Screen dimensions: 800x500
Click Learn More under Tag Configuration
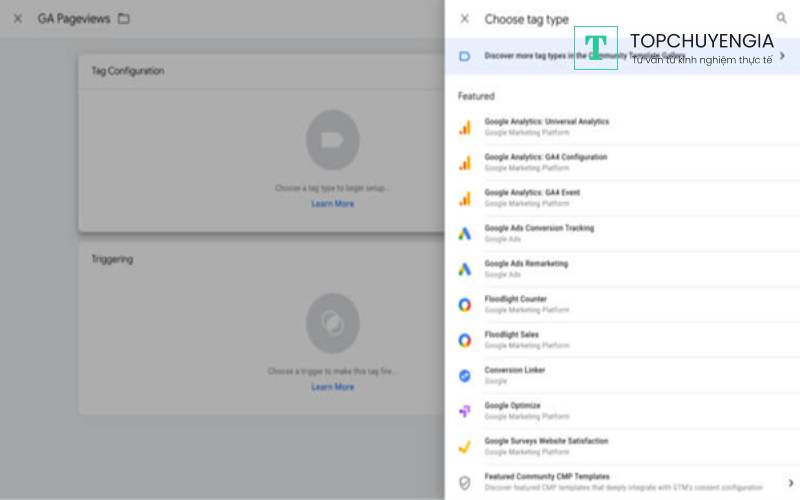(x=332, y=204)
